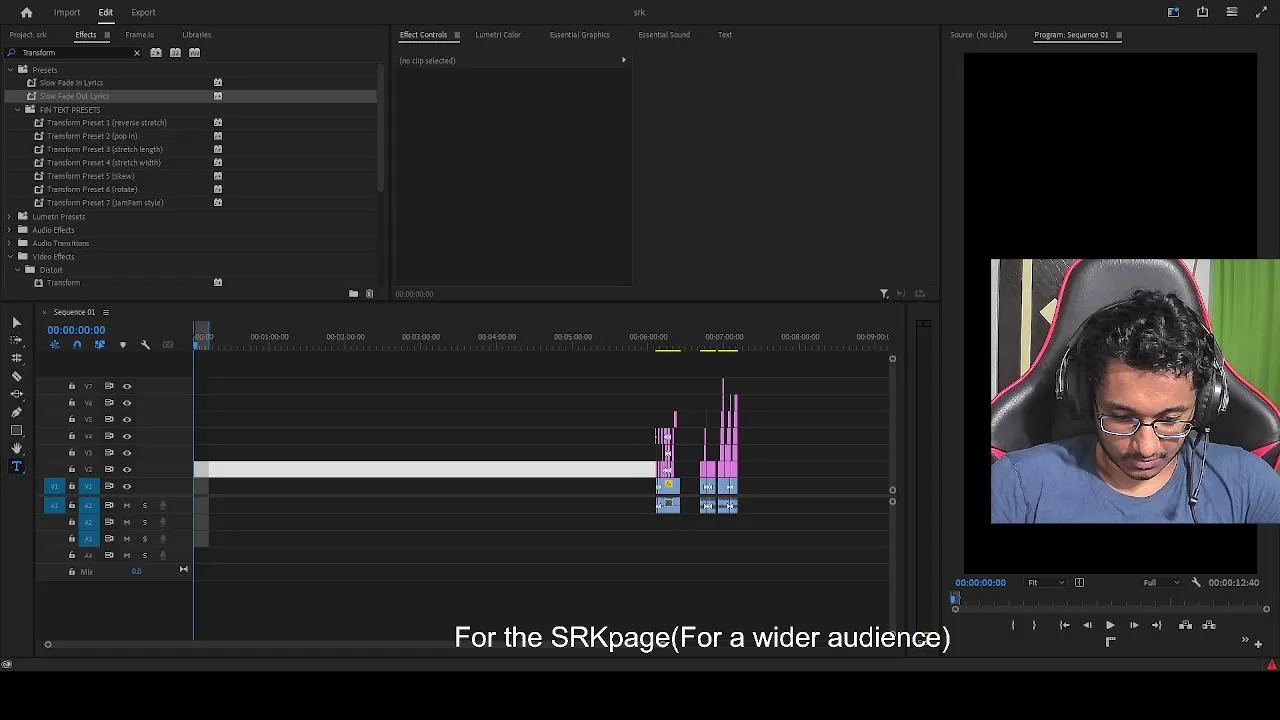Select the Rectangle tool
1280x720 pixels.
click(x=16, y=430)
